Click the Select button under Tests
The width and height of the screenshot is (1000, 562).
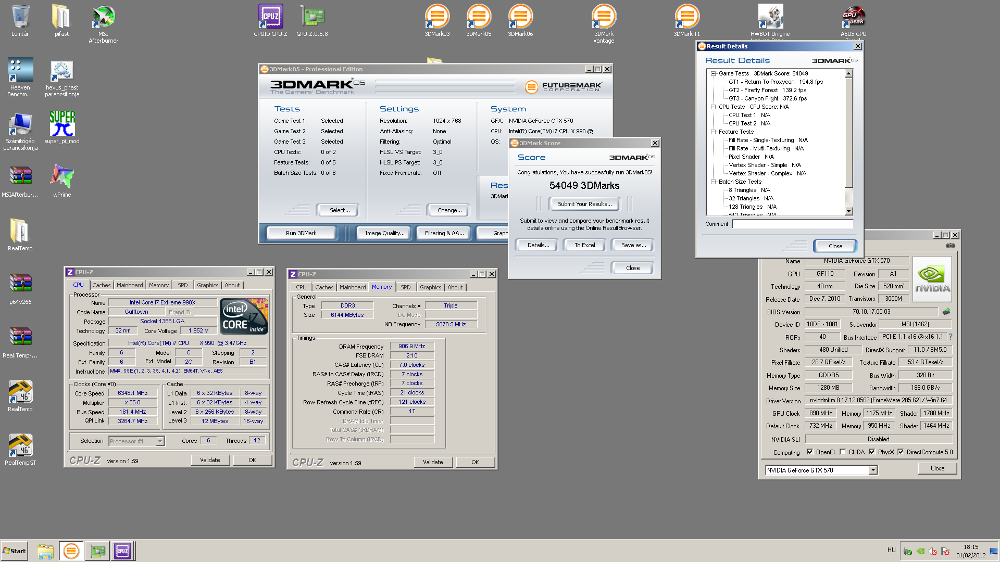point(339,210)
